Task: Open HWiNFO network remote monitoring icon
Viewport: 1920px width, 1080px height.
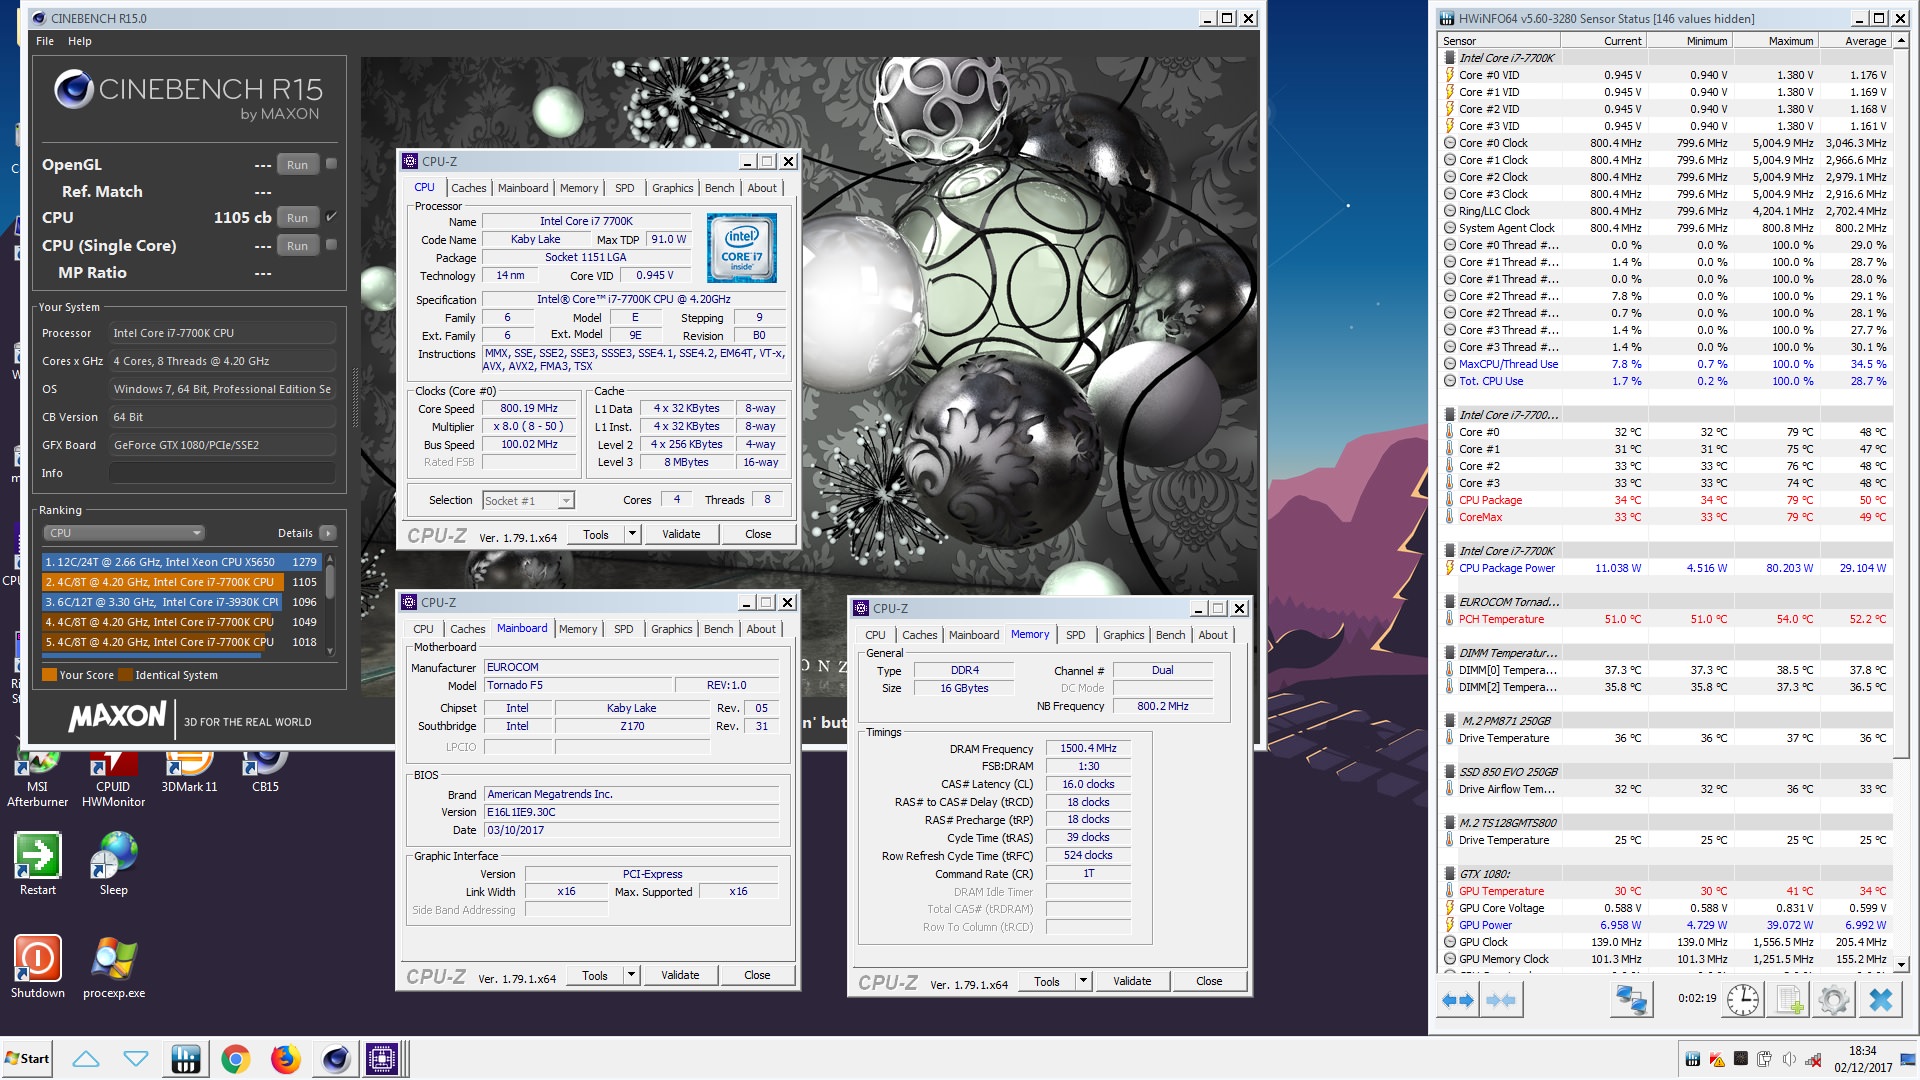Action: pyautogui.click(x=1632, y=1000)
